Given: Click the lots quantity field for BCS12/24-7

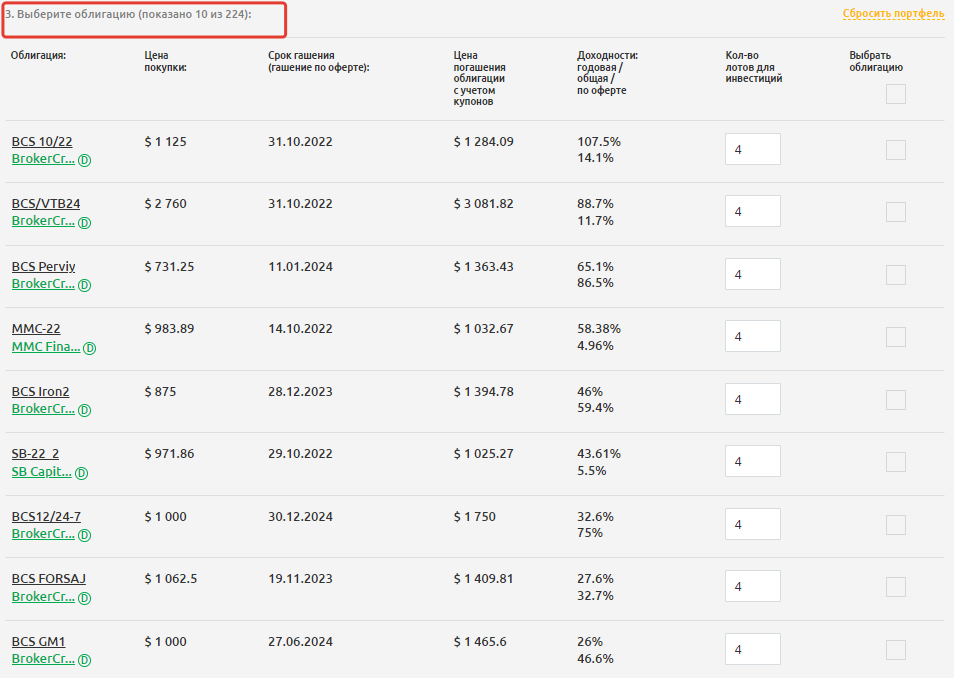Looking at the screenshot, I should pyautogui.click(x=752, y=525).
